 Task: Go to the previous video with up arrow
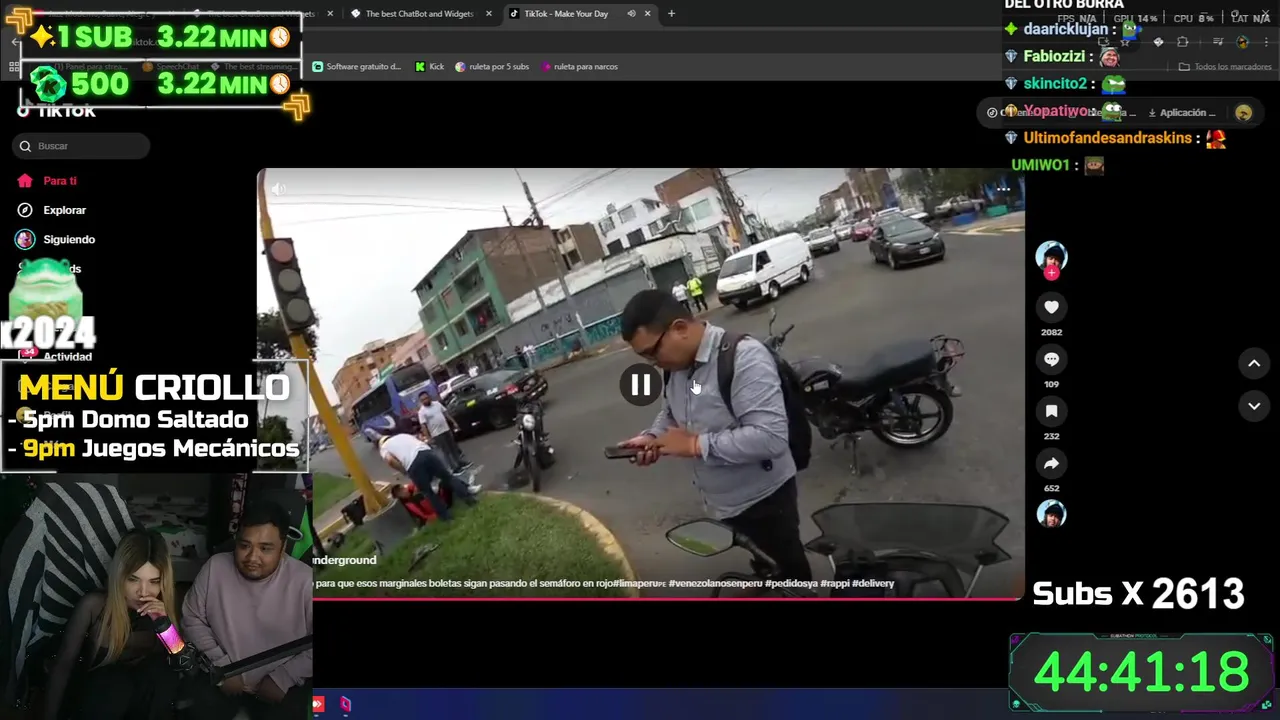[x=1254, y=363]
